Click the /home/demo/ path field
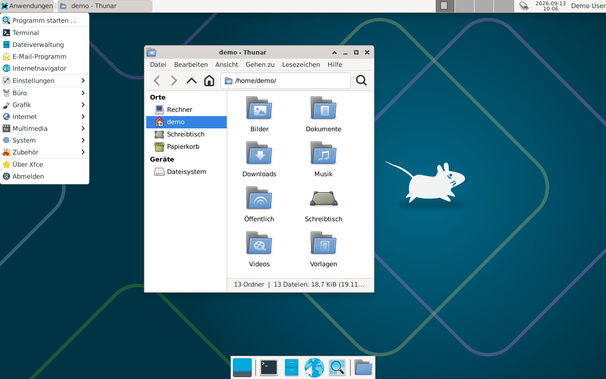 (x=286, y=80)
